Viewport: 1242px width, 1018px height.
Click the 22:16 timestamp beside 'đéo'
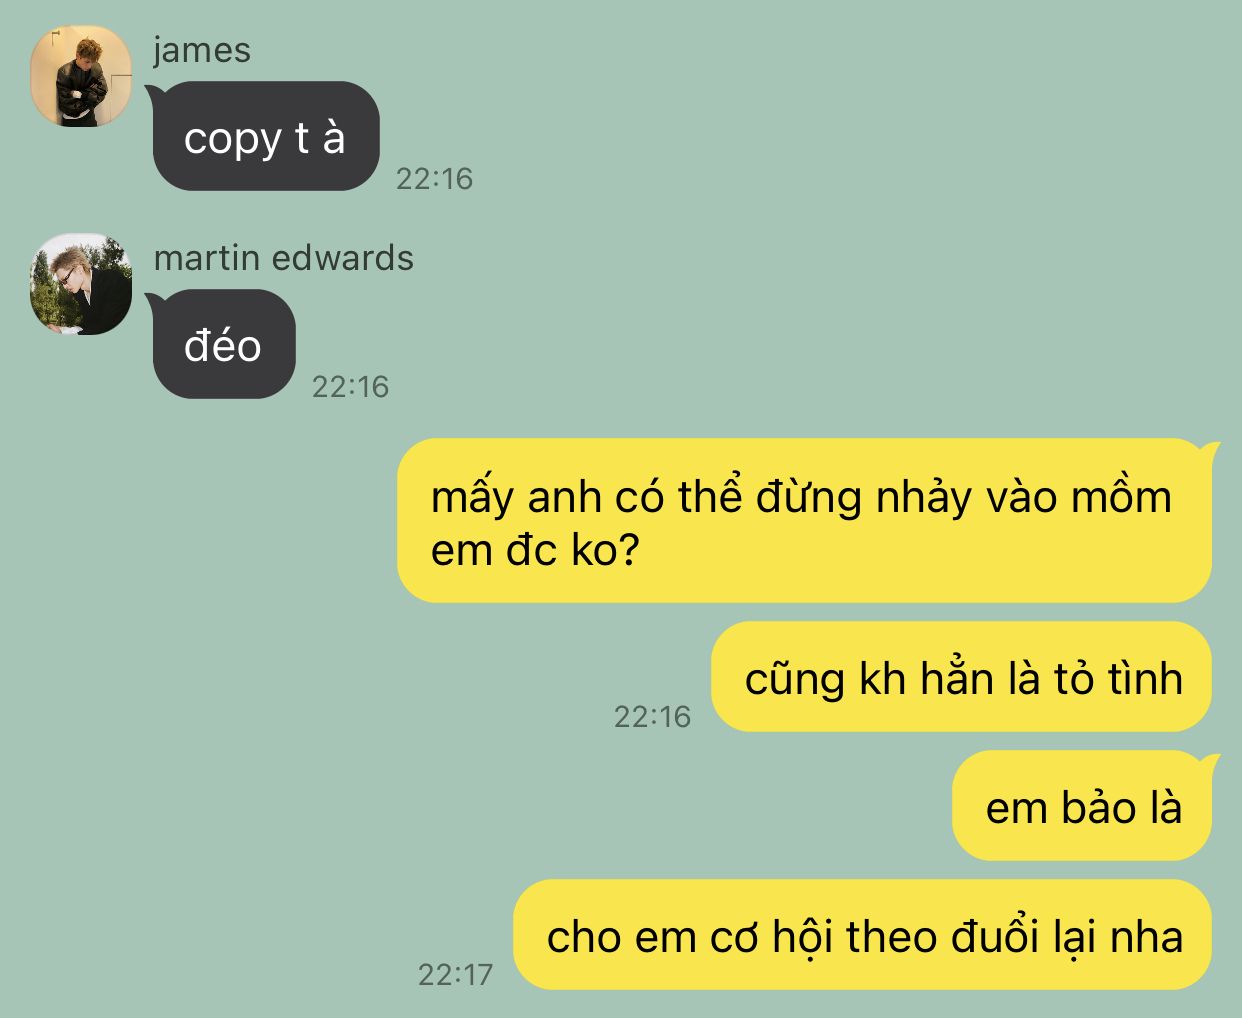click(350, 387)
